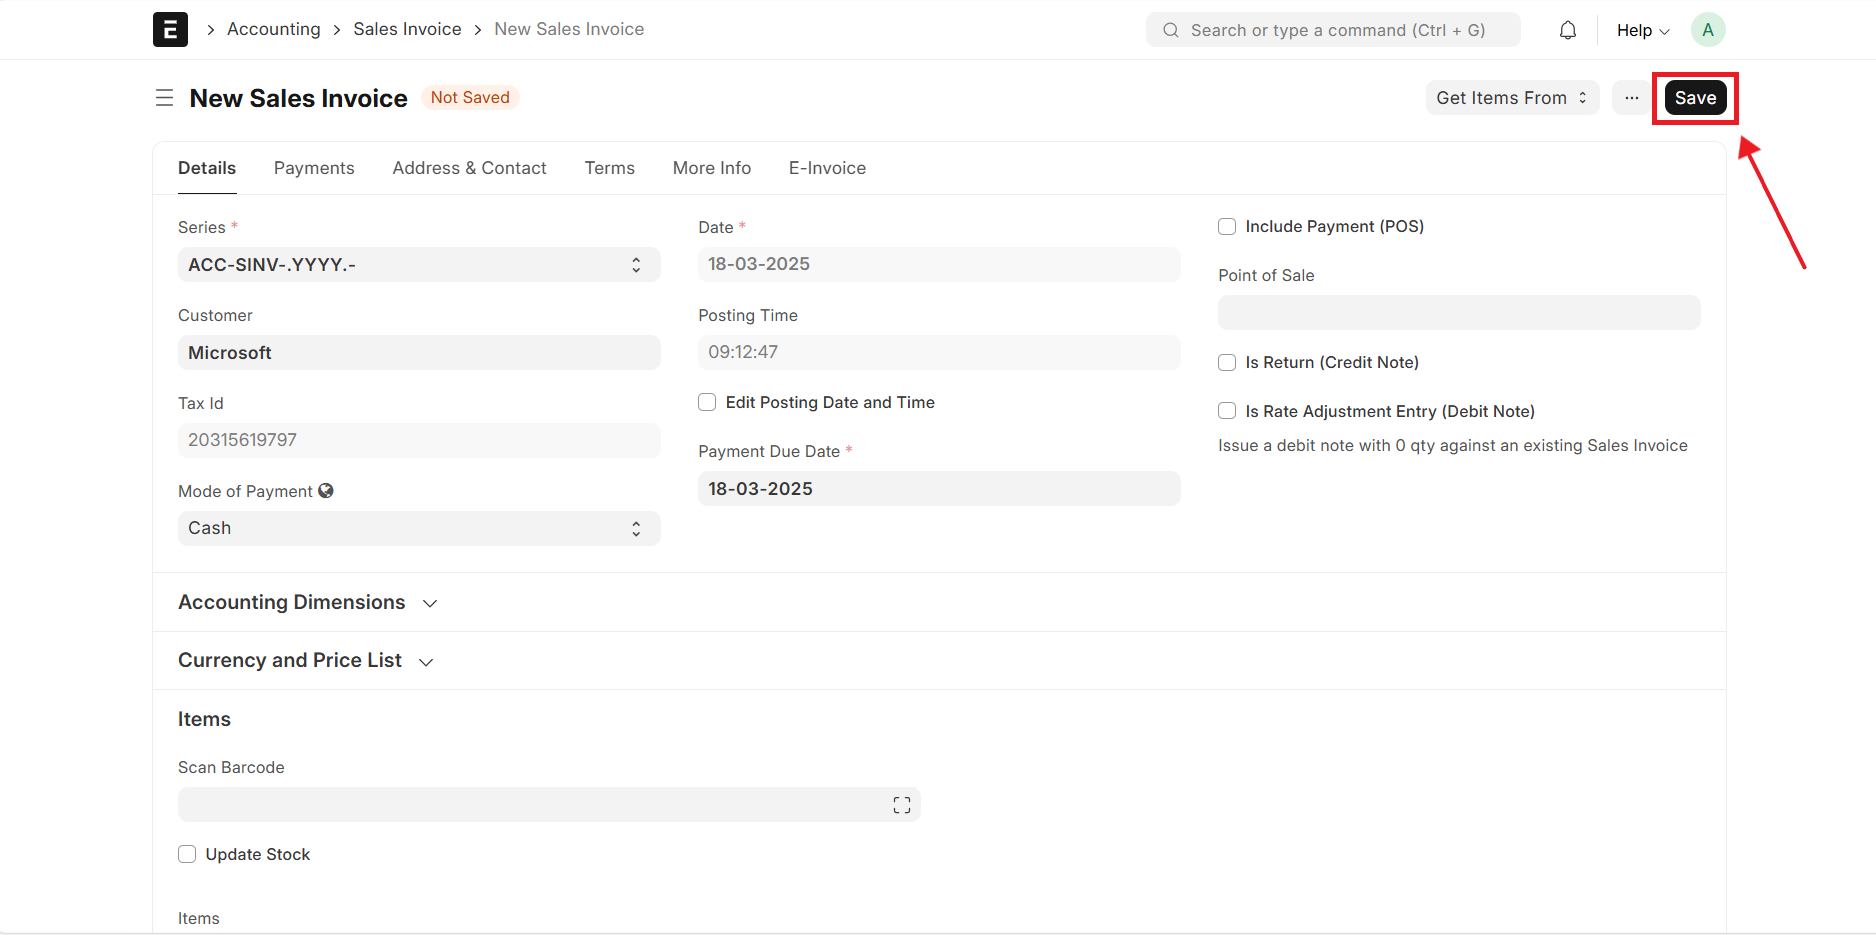Tick Edit Posting Date and Time

707,403
